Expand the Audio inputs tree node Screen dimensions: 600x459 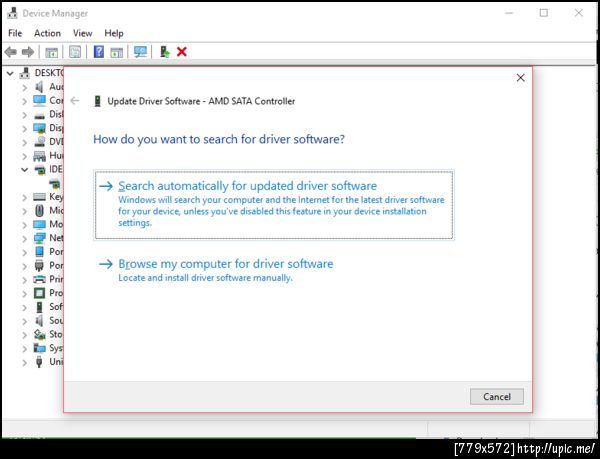coord(24,87)
